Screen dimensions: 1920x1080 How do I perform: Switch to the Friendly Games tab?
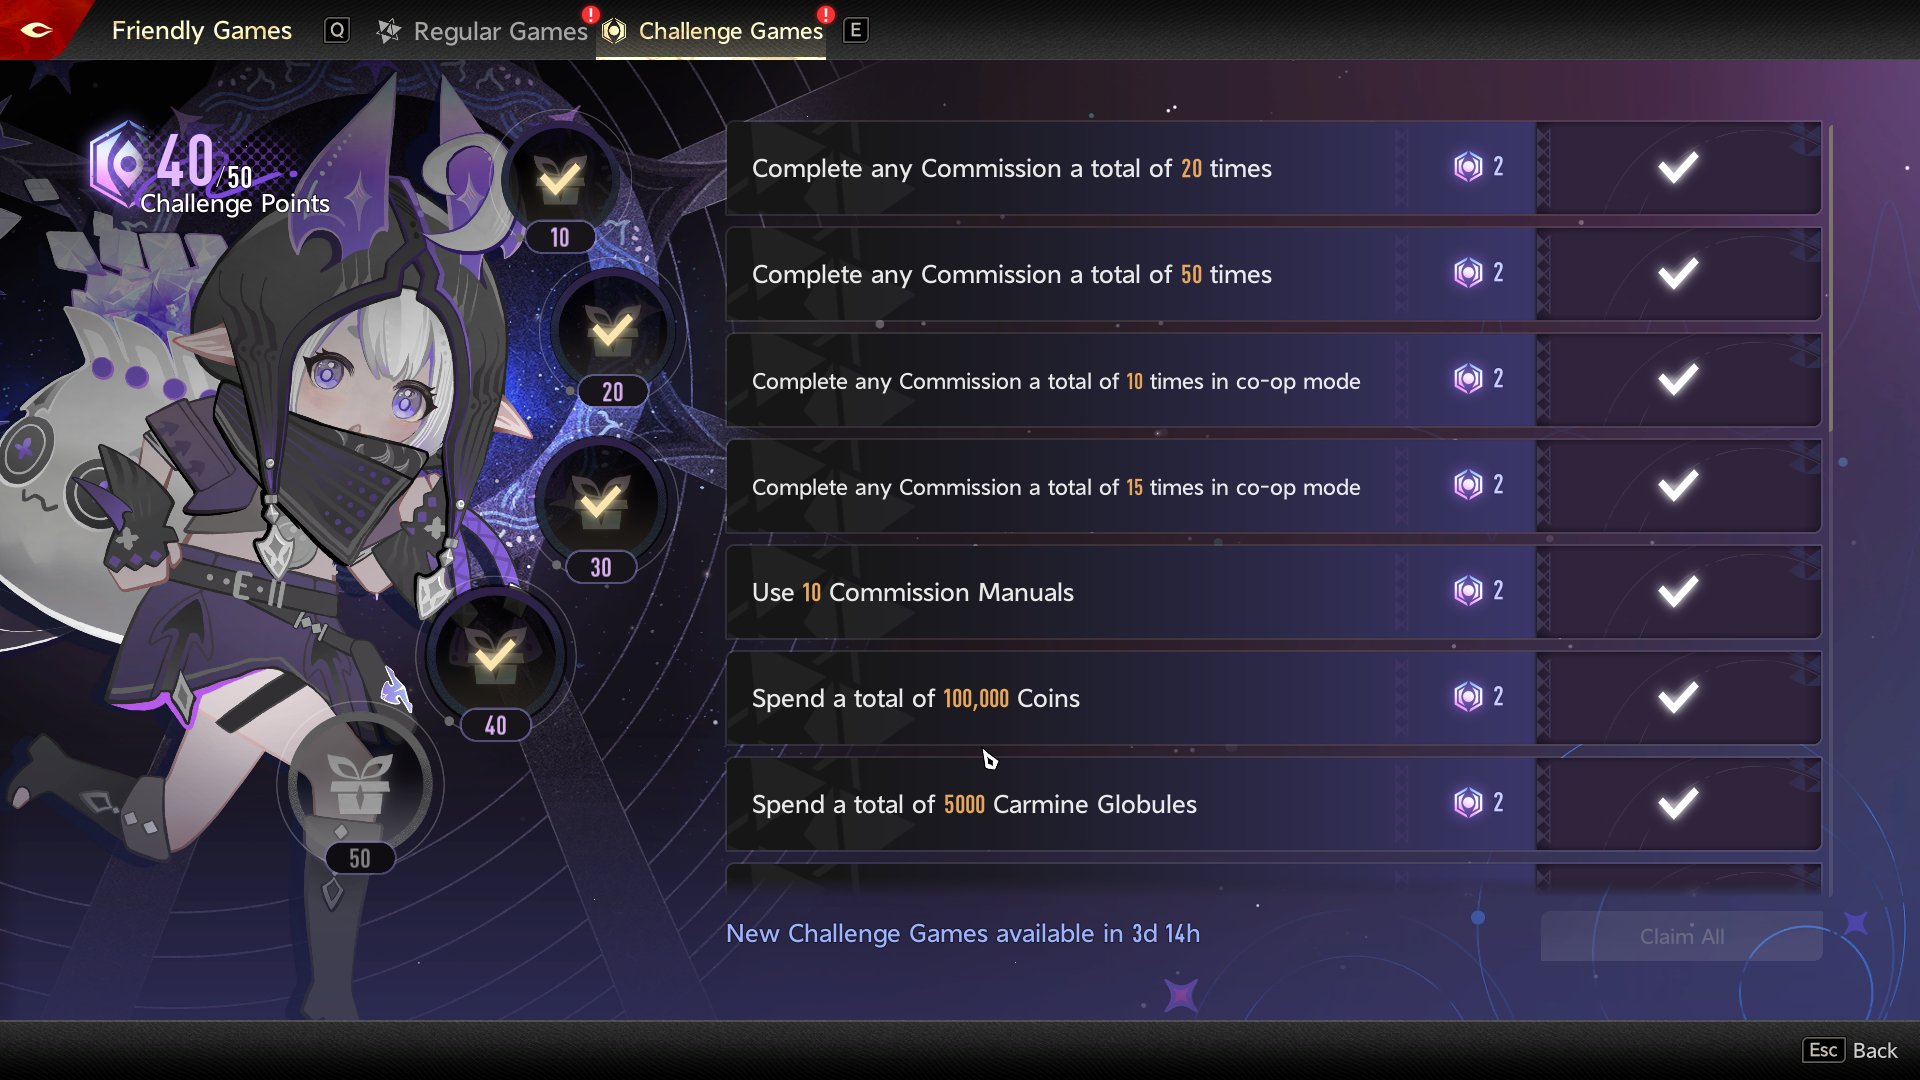click(x=202, y=30)
